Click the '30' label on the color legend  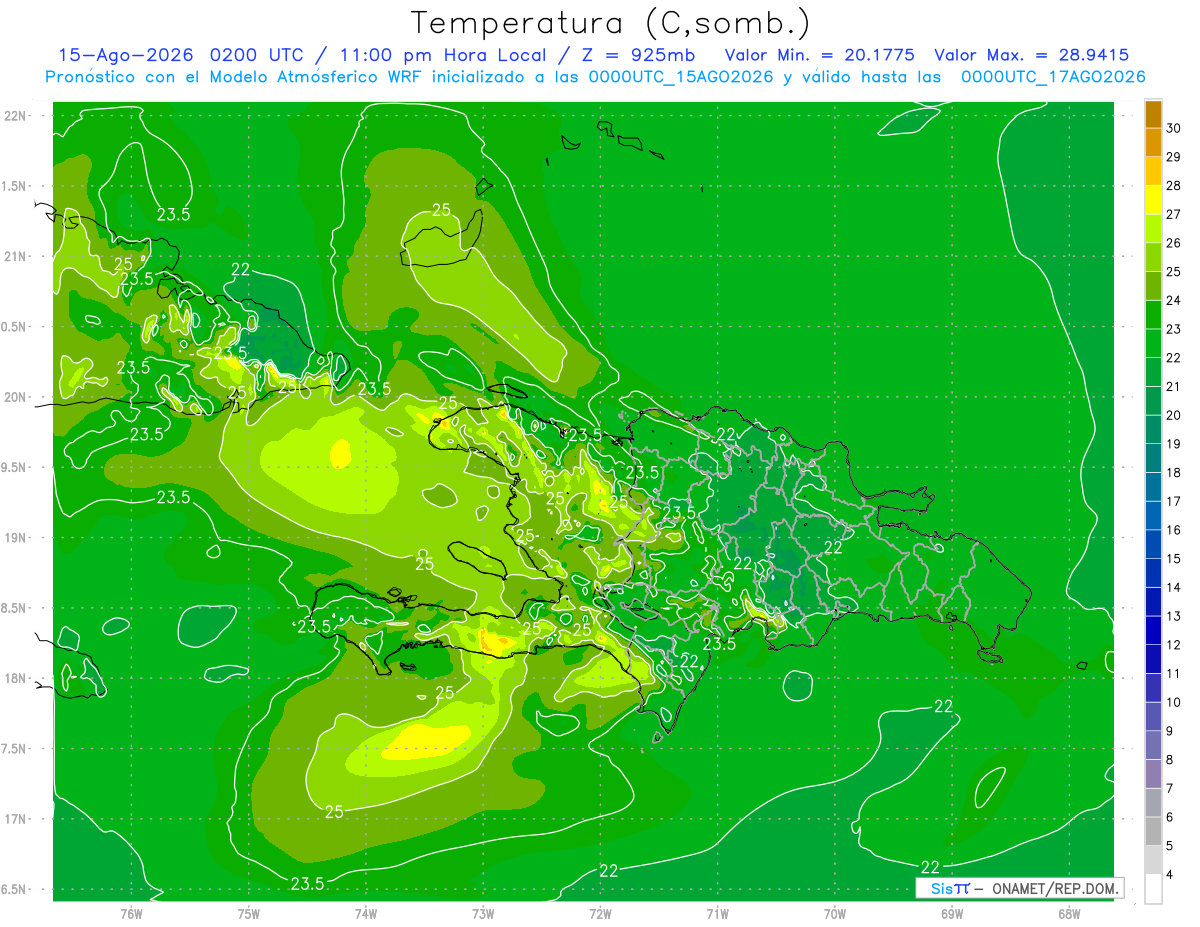click(x=1174, y=128)
